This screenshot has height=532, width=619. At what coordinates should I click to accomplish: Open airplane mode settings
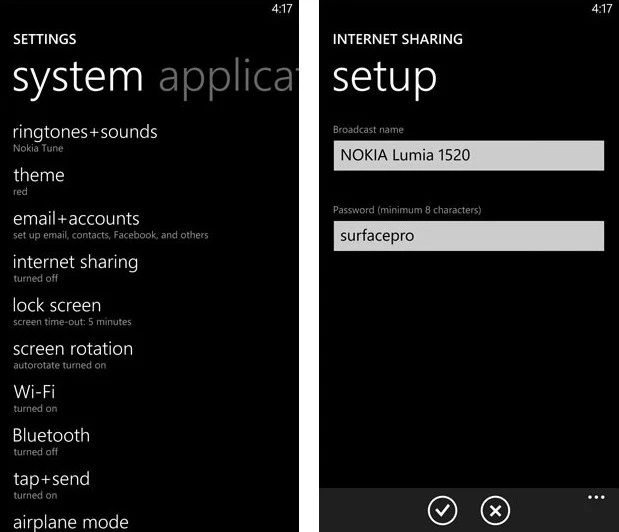(x=71, y=522)
